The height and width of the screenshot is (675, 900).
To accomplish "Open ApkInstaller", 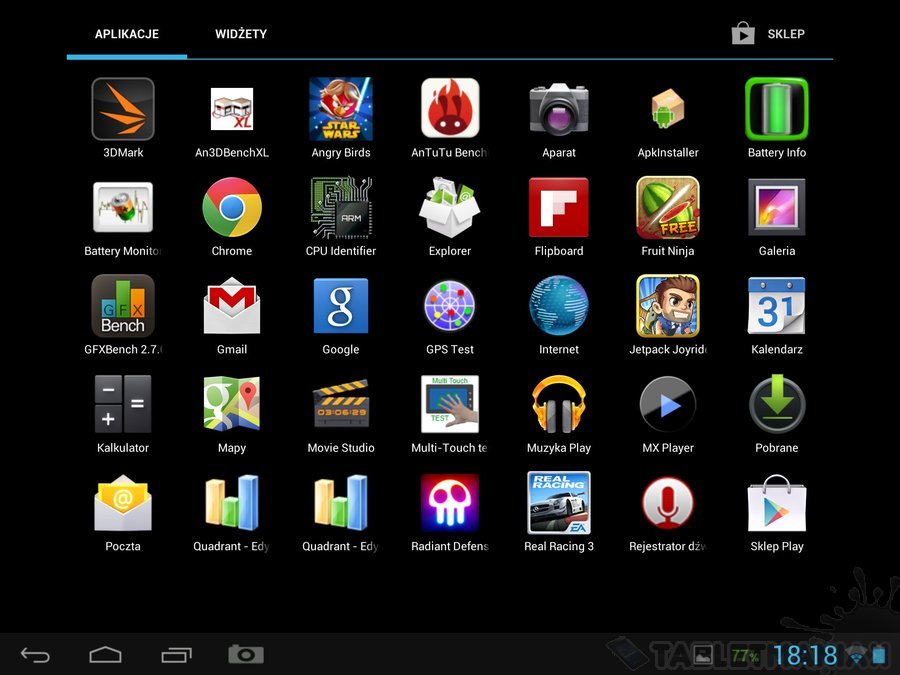I will pos(668,108).
